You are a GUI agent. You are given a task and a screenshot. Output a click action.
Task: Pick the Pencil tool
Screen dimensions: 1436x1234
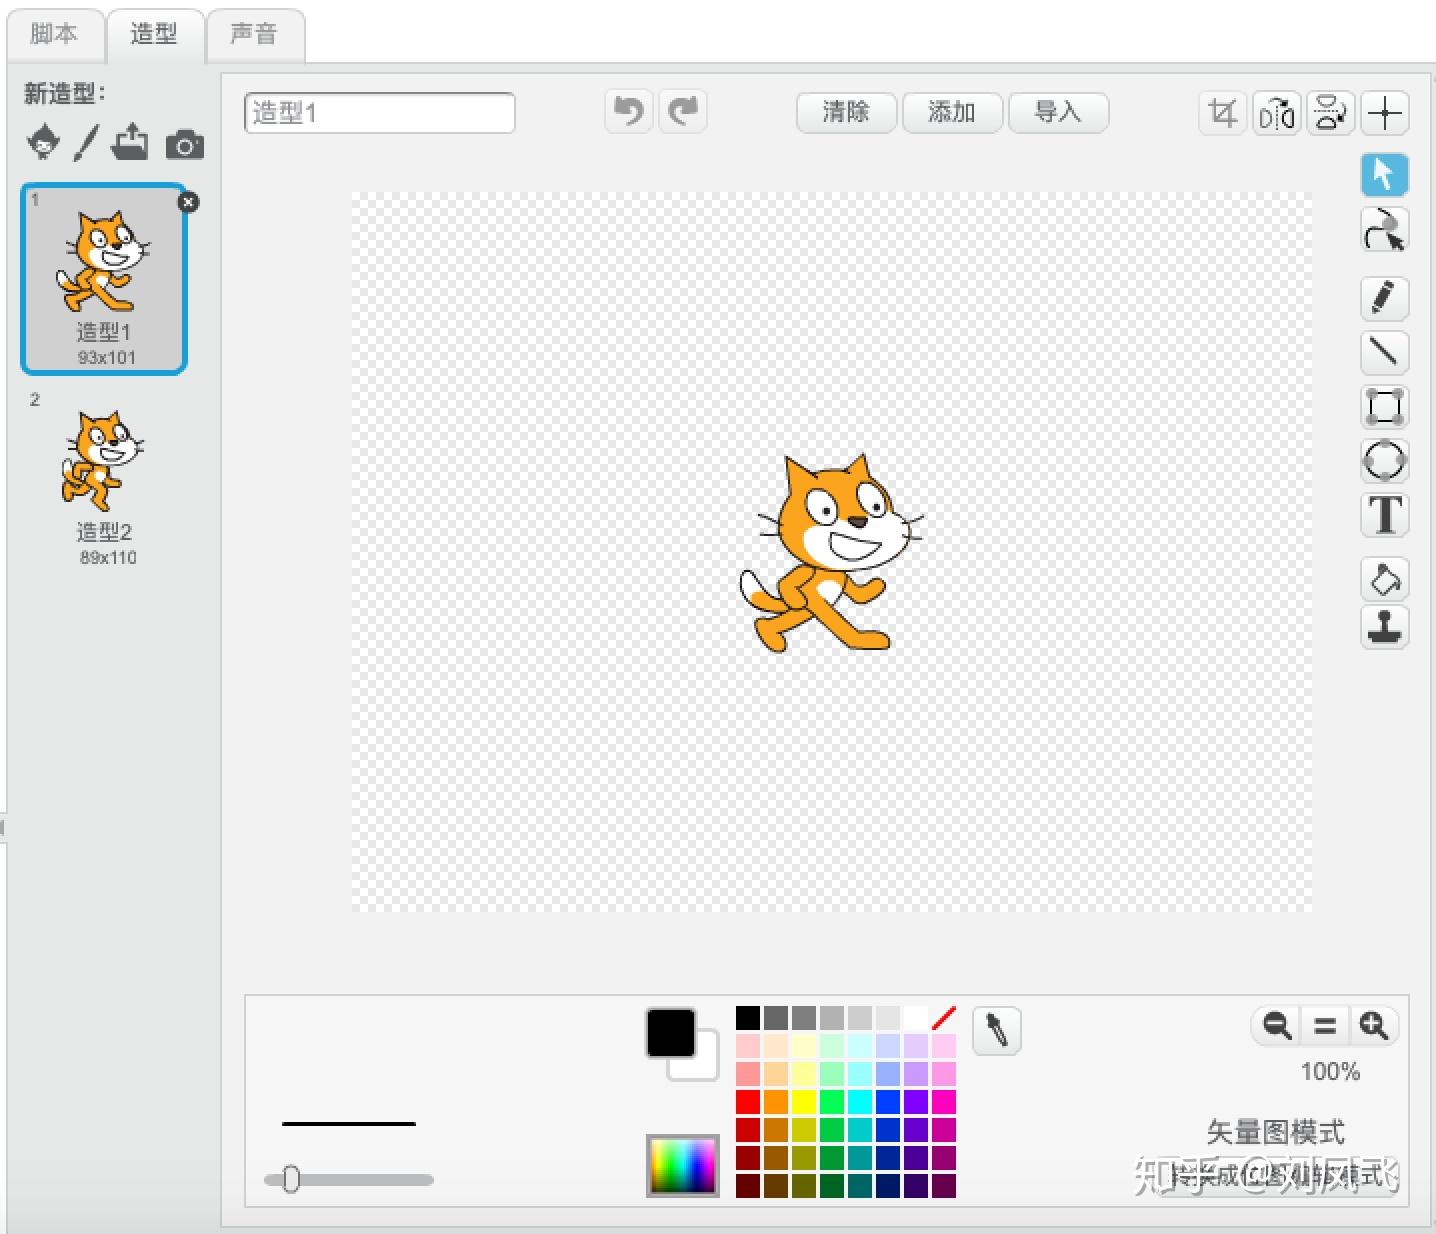pyautogui.click(x=1384, y=298)
